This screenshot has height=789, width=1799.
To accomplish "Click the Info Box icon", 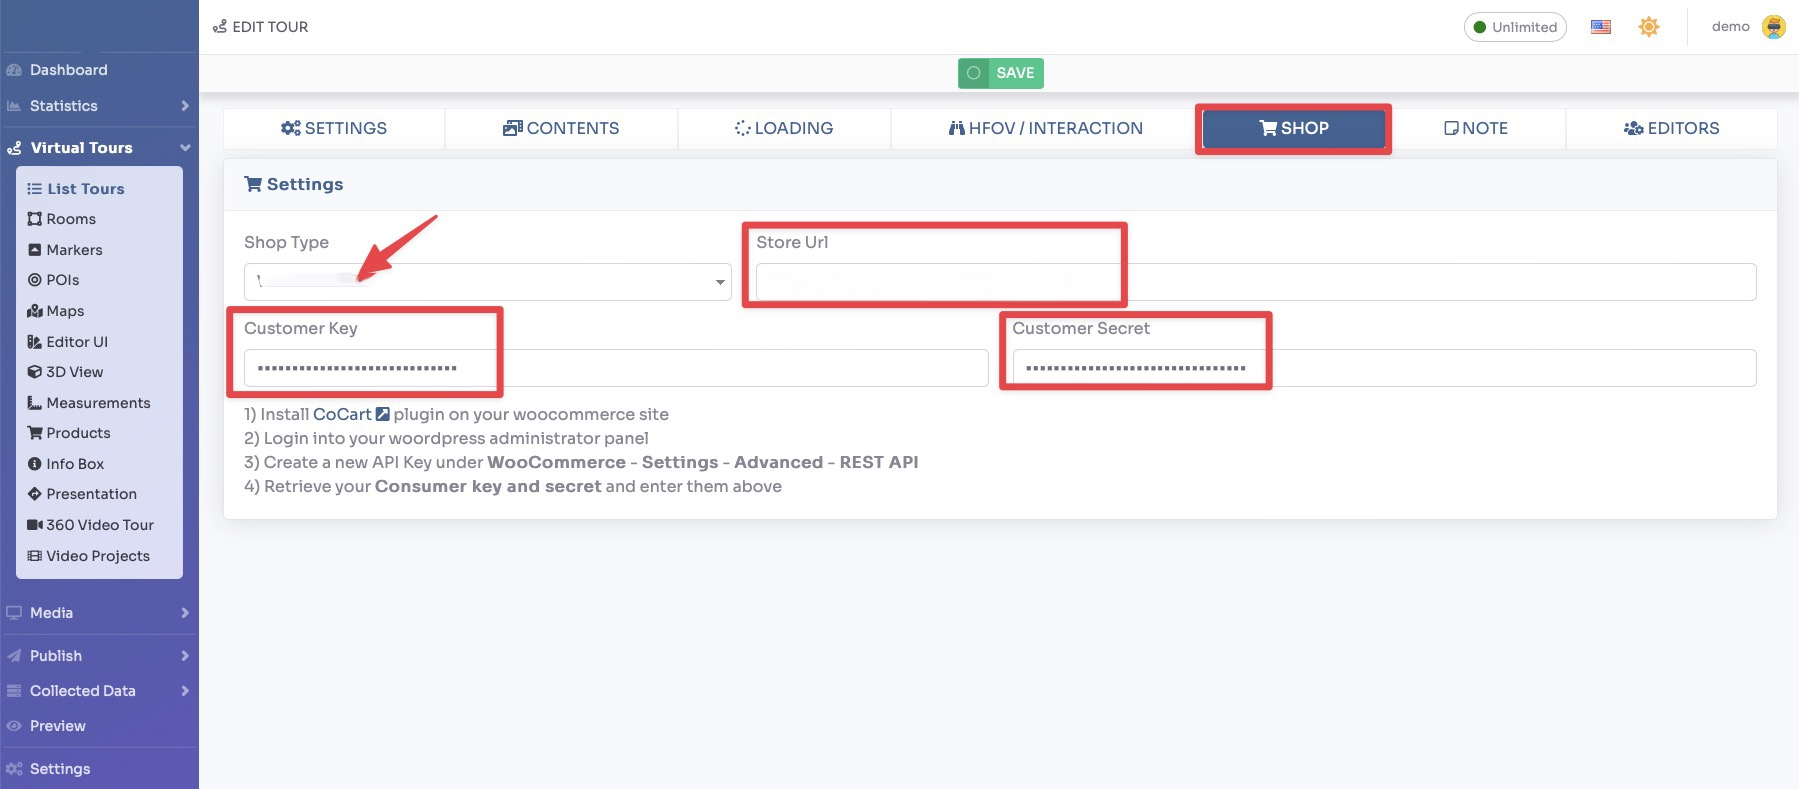I will [35, 464].
